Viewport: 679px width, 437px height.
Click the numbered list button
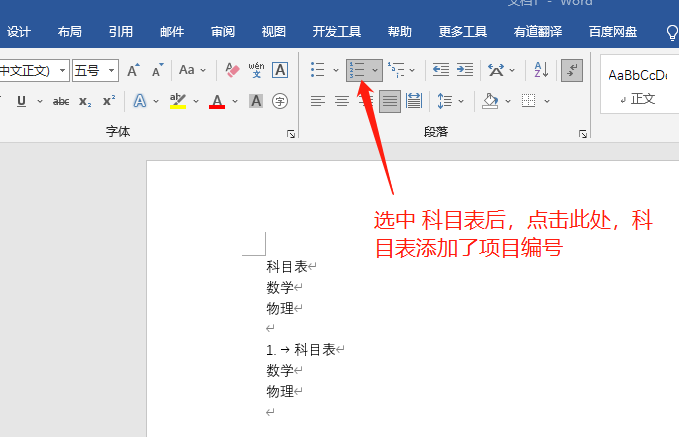(357, 70)
